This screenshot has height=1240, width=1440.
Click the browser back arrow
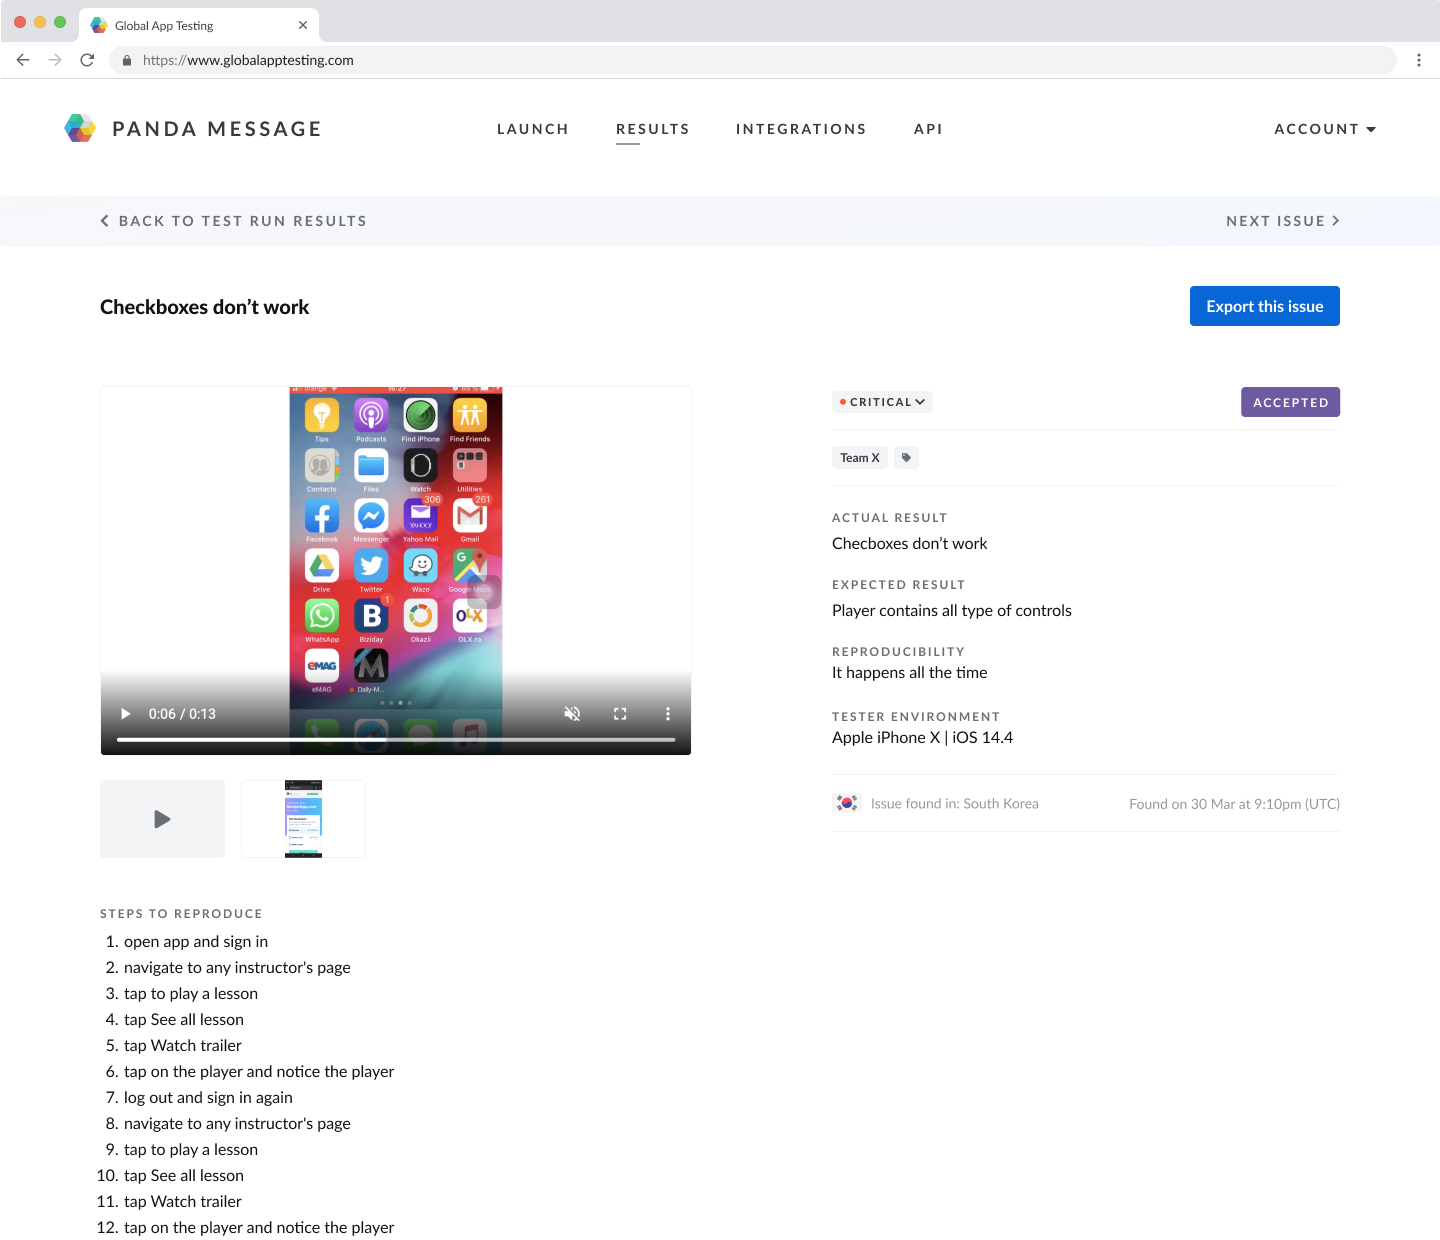(23, 60)
